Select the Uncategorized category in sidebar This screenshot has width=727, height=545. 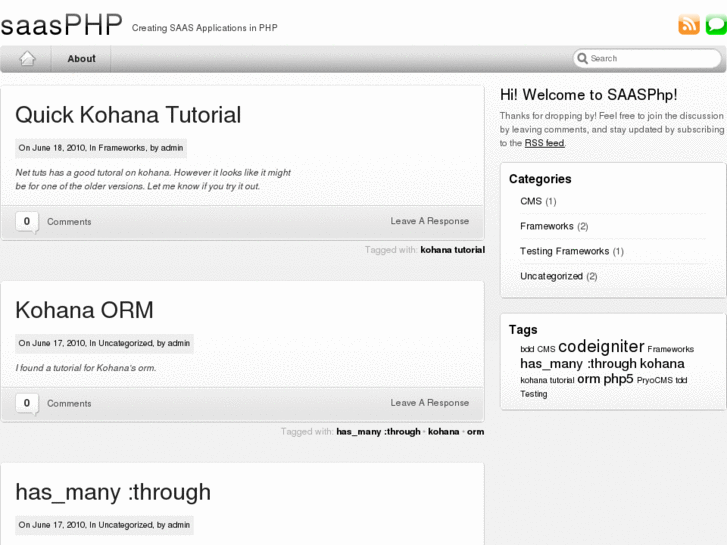551,276
